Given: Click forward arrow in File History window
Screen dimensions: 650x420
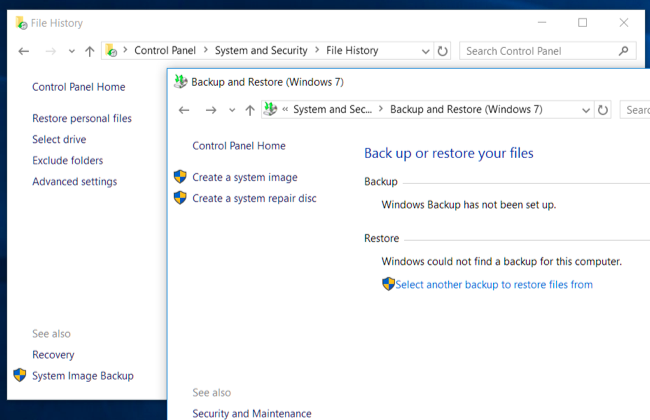Looking at the screenshot, I should pyautogui.click(x=51, y=51).
